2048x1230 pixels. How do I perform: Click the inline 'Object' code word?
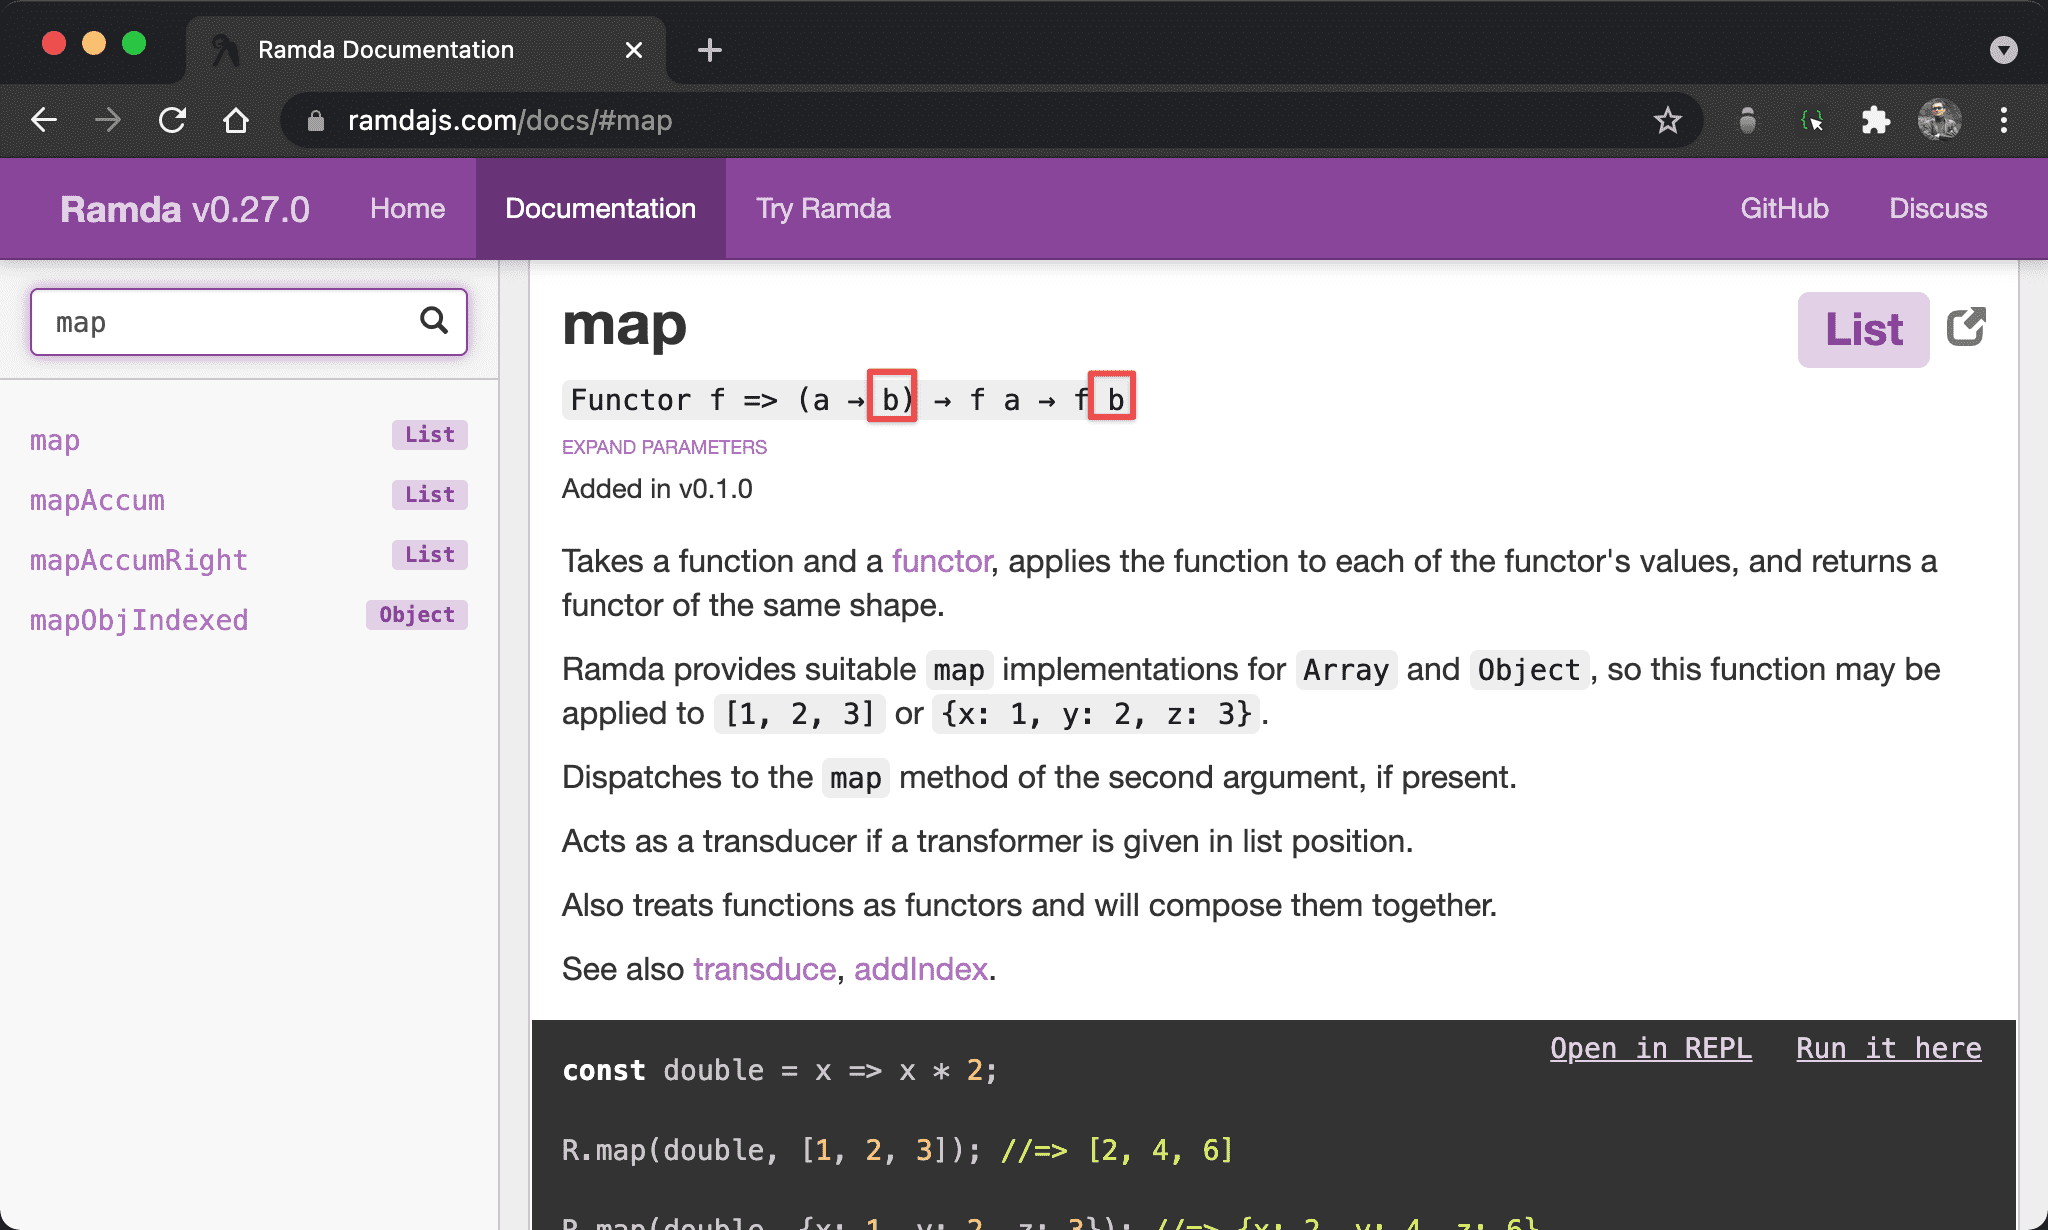pos(1529,670)
